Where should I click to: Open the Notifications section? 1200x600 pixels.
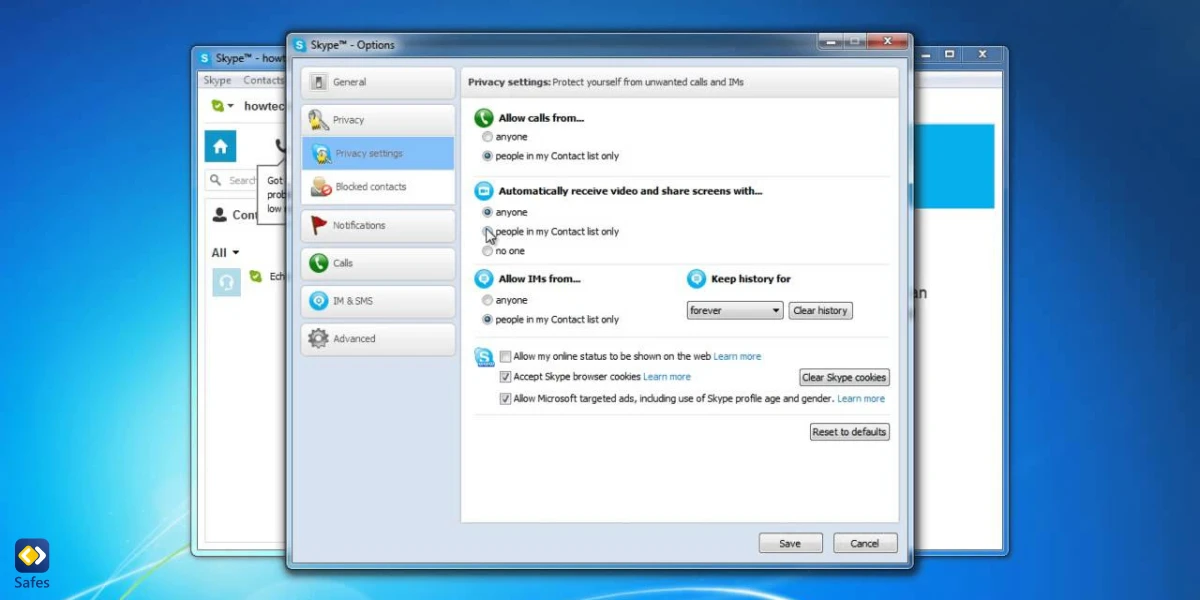[378, 225]
